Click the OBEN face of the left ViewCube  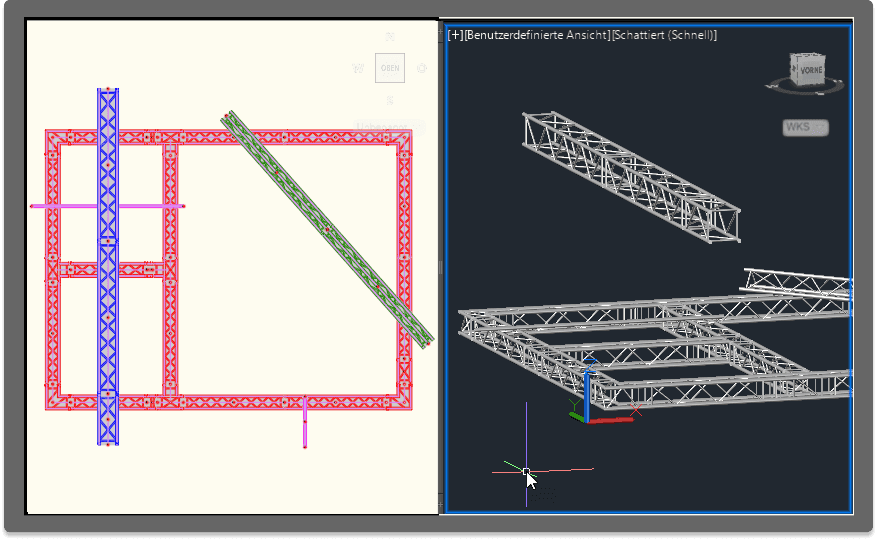pos(390,68)
